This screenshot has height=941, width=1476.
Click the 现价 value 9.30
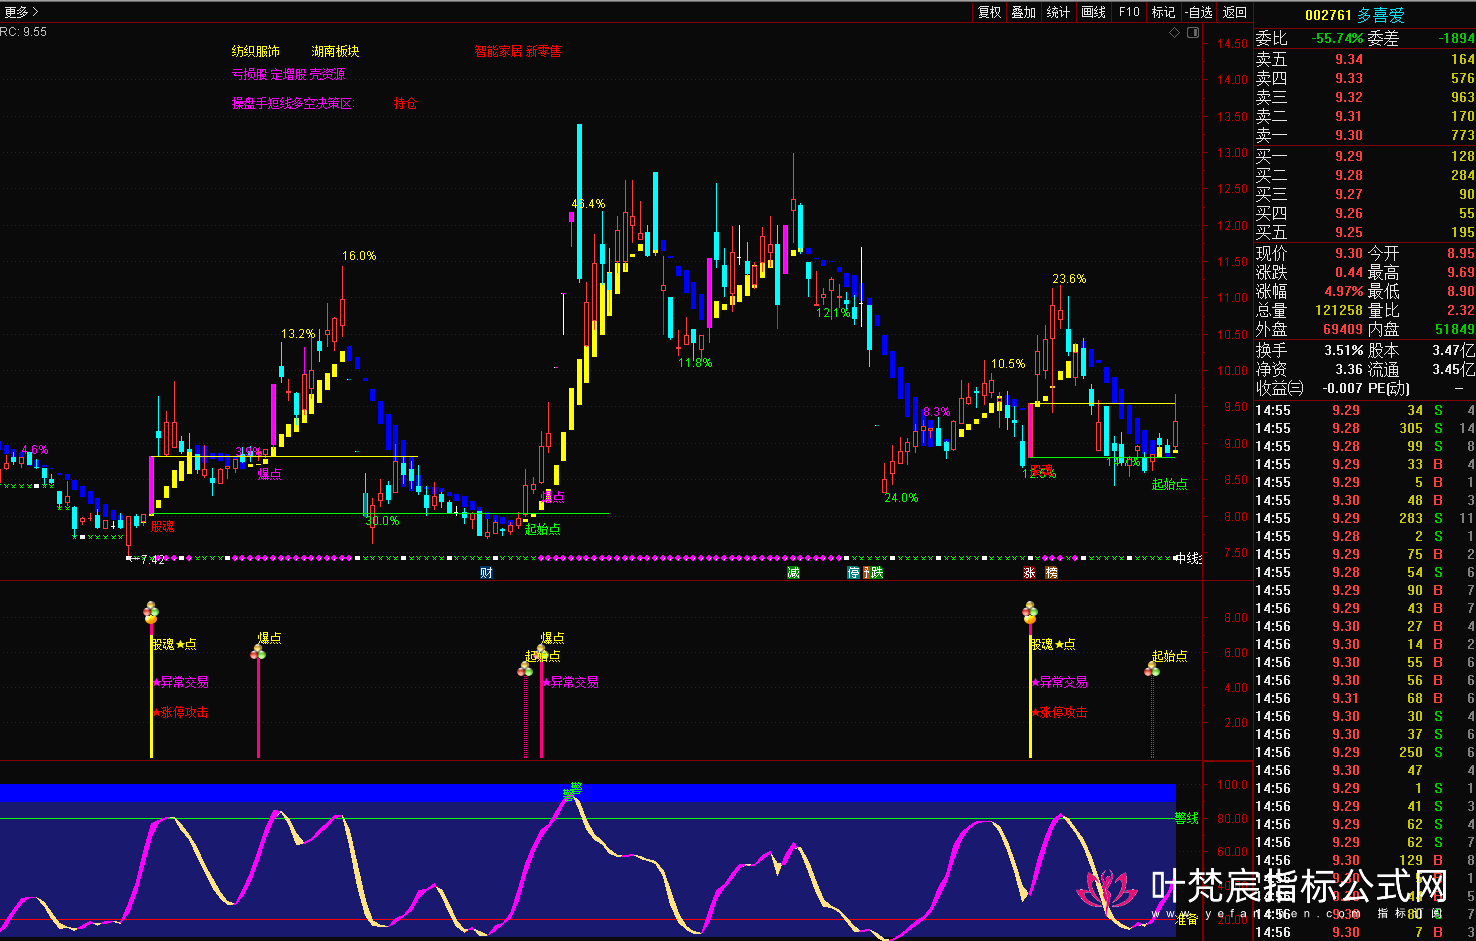pos(1348,253)
